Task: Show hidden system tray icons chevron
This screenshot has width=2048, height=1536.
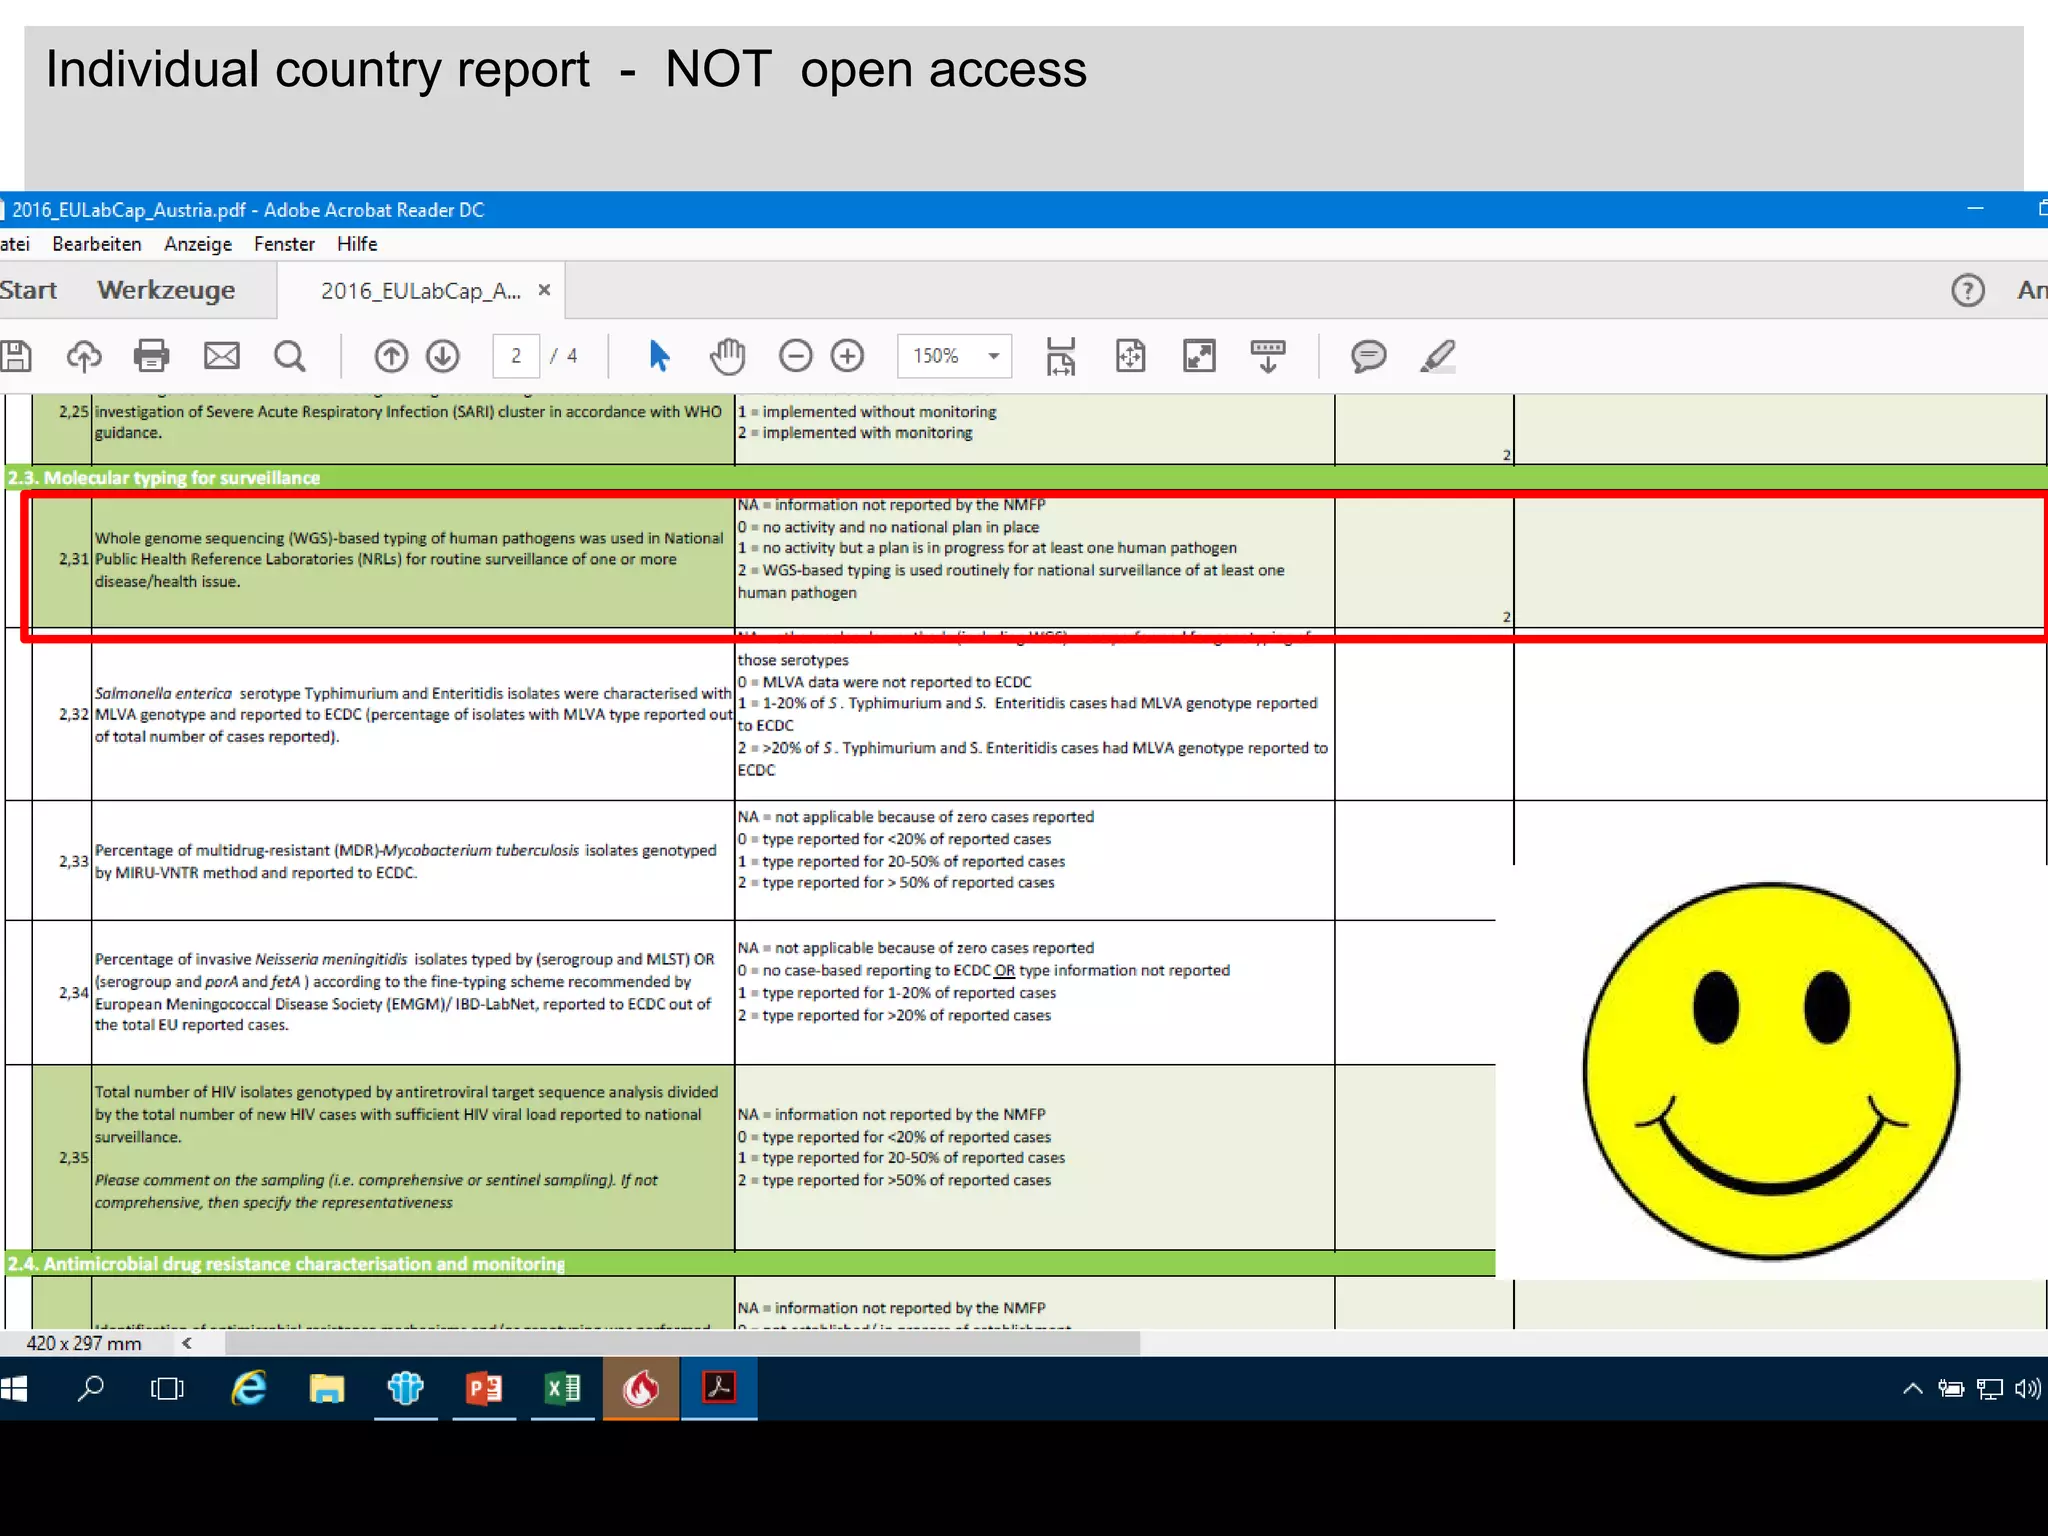Action: click(x=1912, y=1388)
